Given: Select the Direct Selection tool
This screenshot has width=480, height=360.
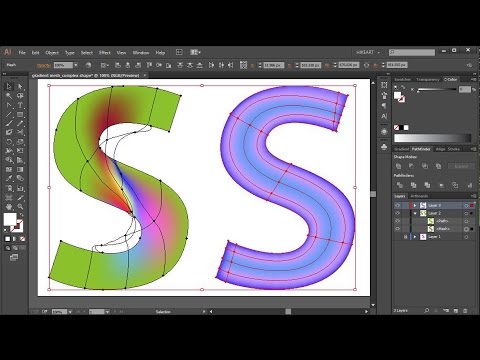Looking at the screenshot, I should point(20,87).
